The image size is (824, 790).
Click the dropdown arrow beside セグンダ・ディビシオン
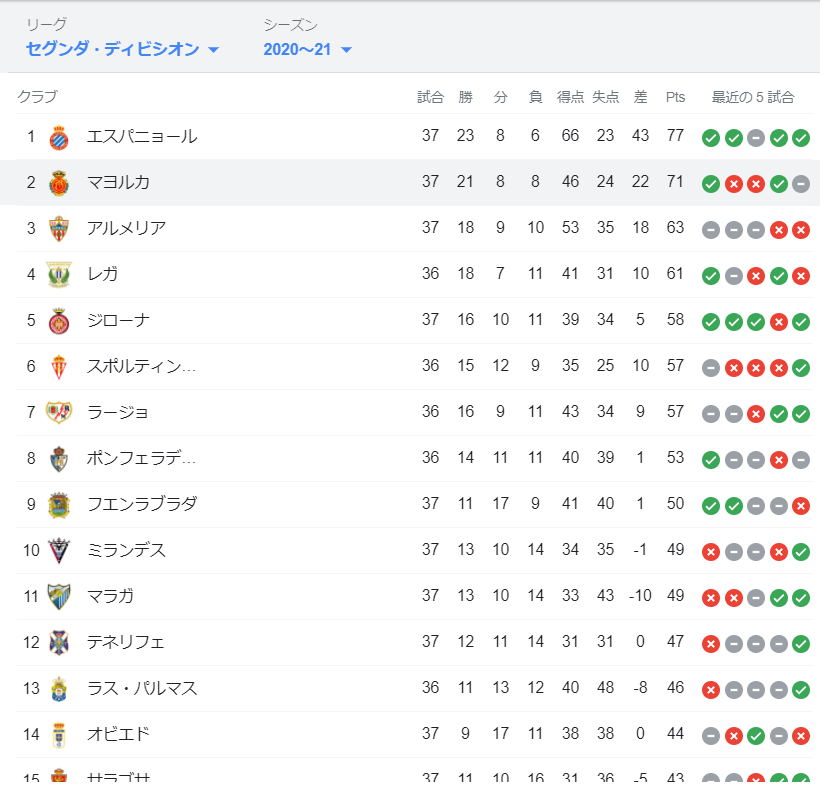click(213, 50)
